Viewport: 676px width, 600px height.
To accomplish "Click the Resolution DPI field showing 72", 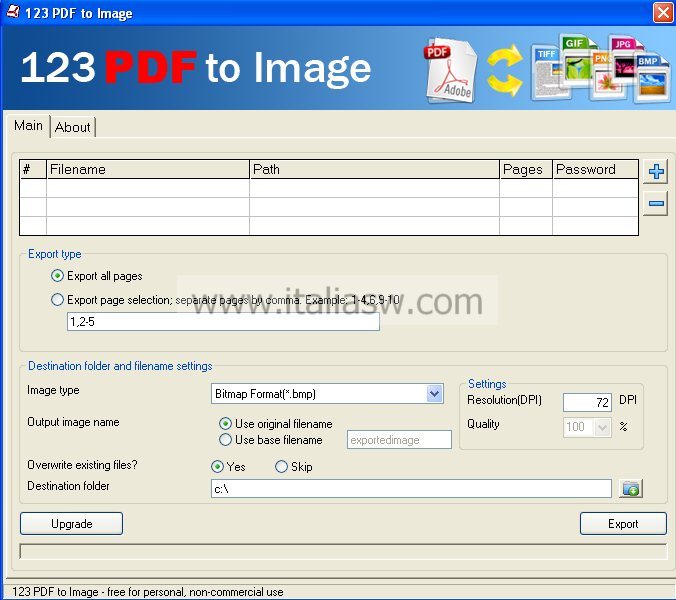I will 587,402.
